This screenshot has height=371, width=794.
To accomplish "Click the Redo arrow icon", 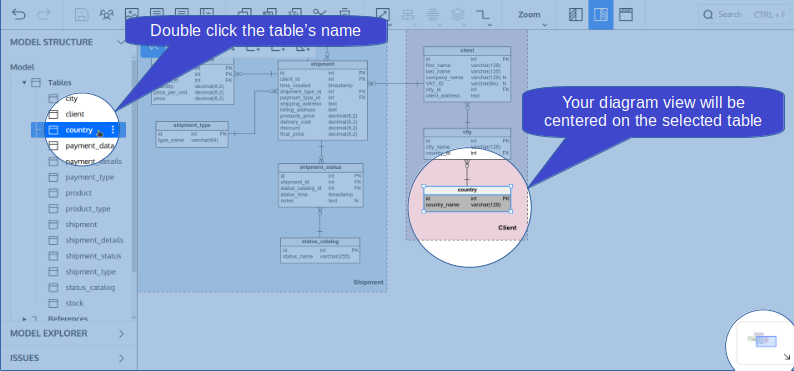I will (x=44, y=14).
